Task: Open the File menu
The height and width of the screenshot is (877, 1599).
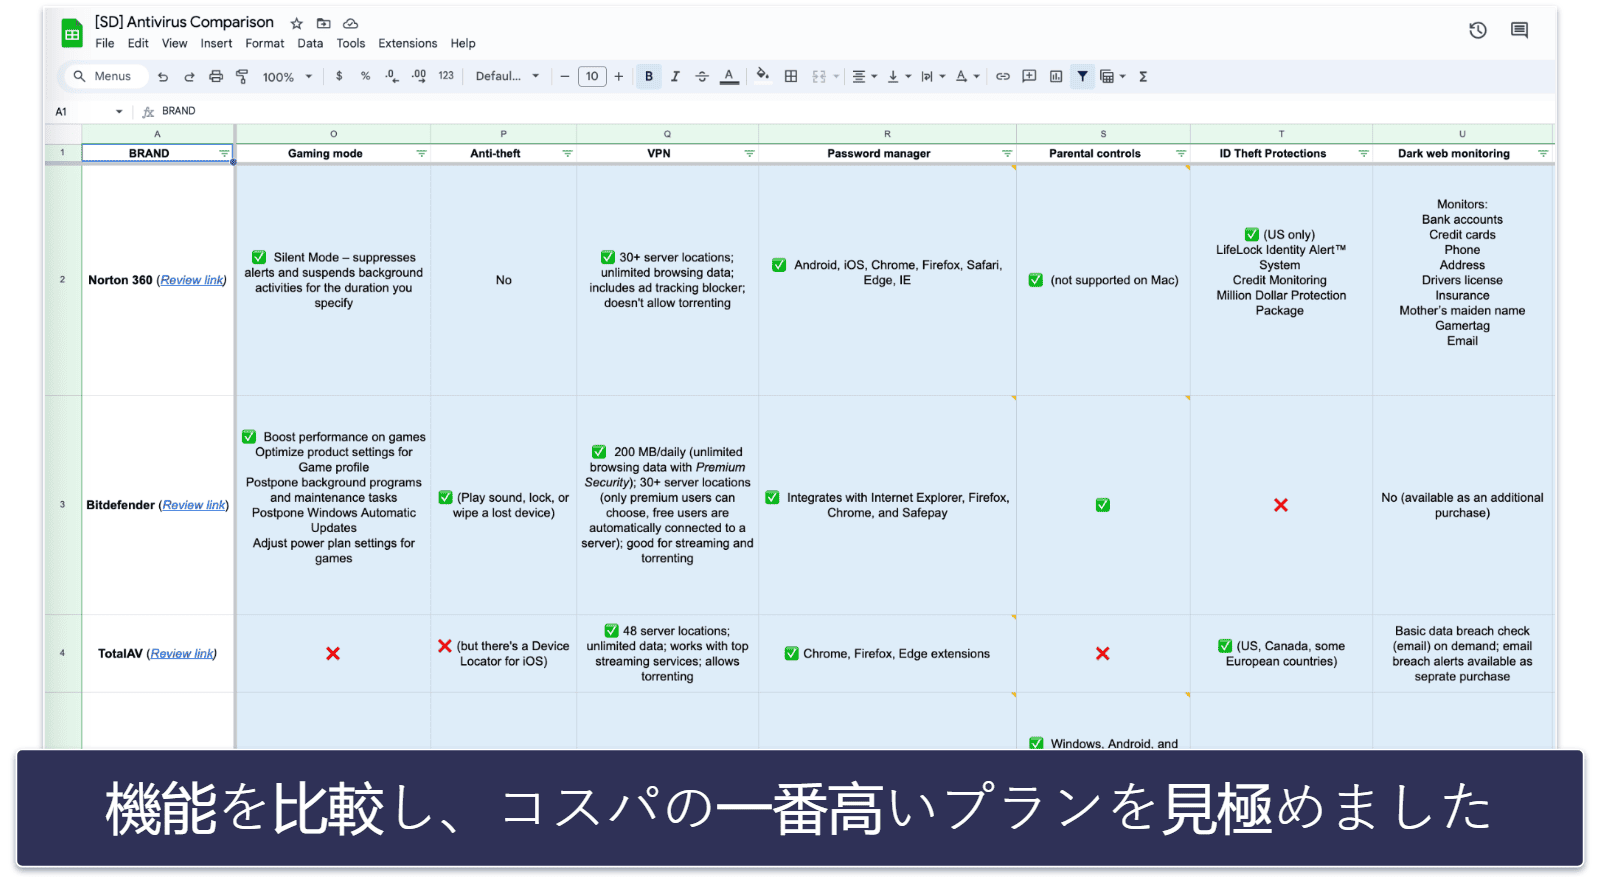Action: tap(105, 44)
